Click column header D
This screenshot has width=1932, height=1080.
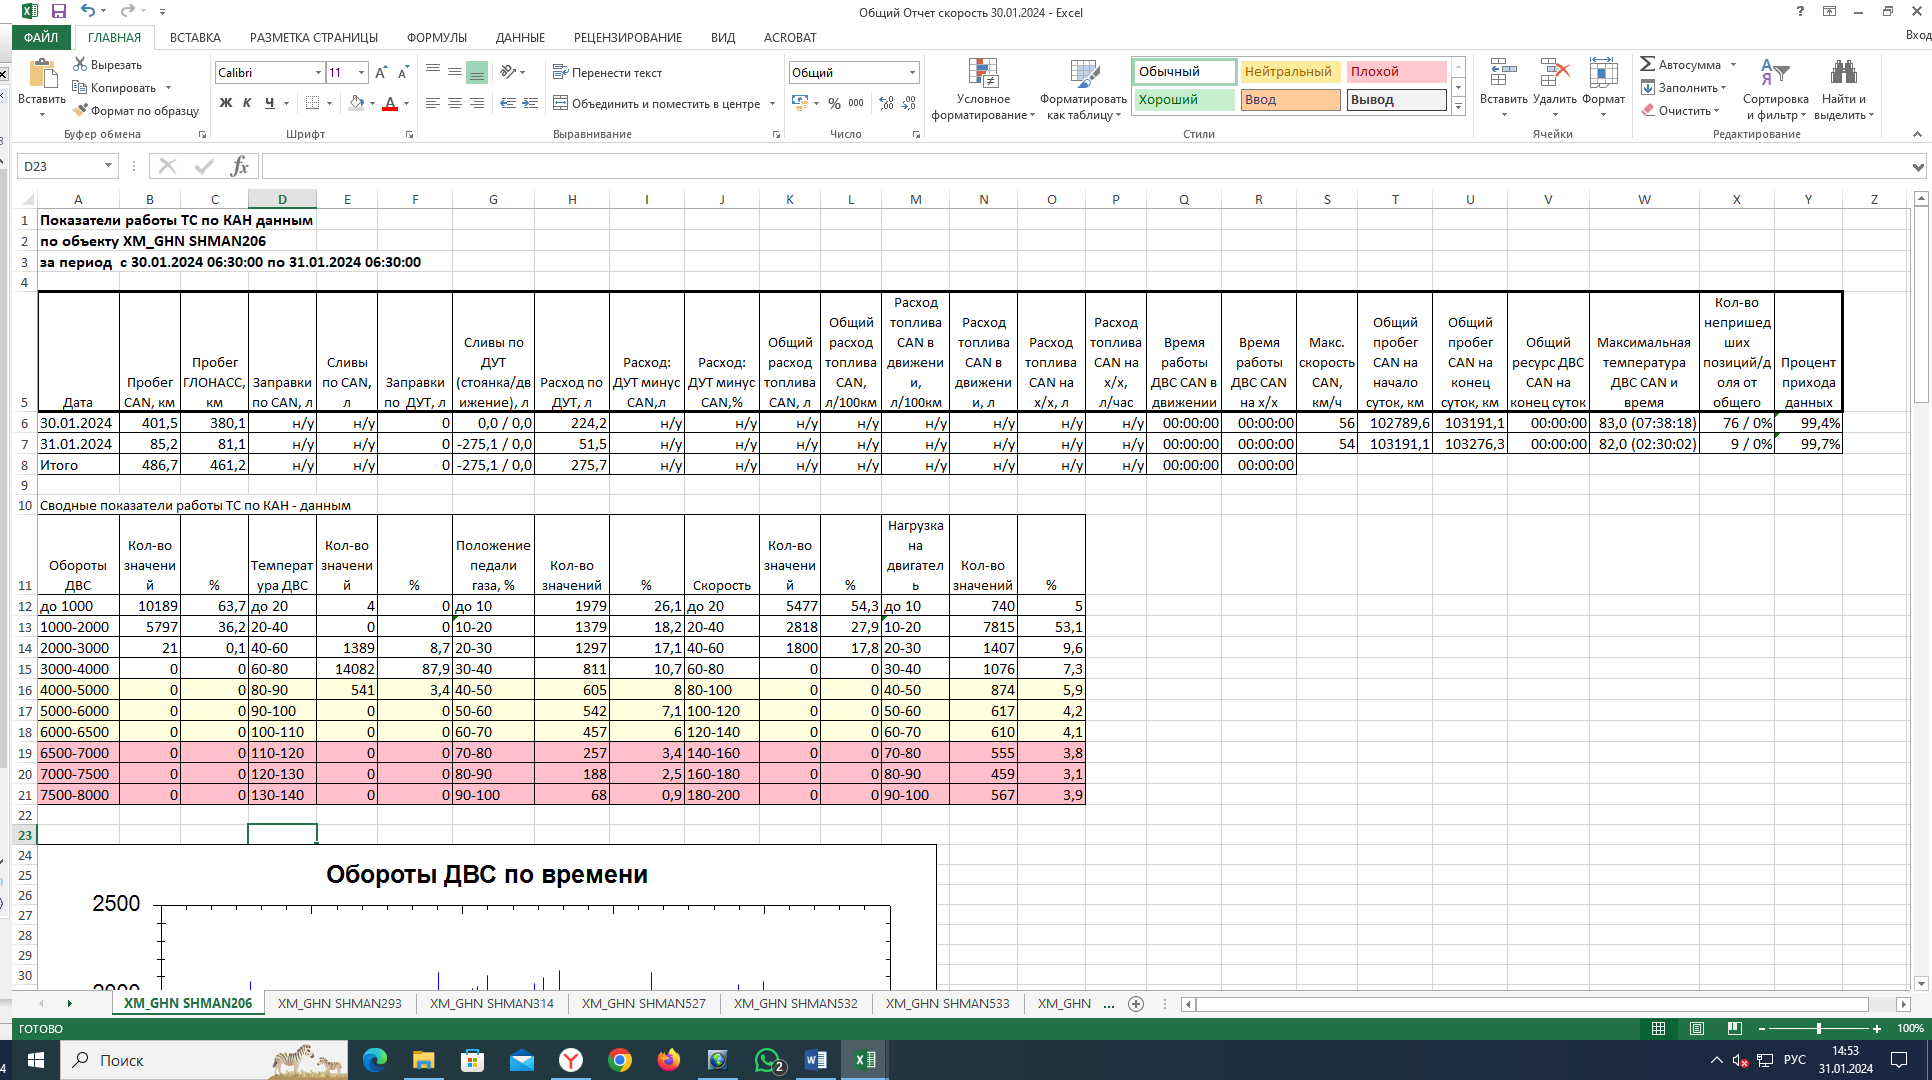(282, 199)
